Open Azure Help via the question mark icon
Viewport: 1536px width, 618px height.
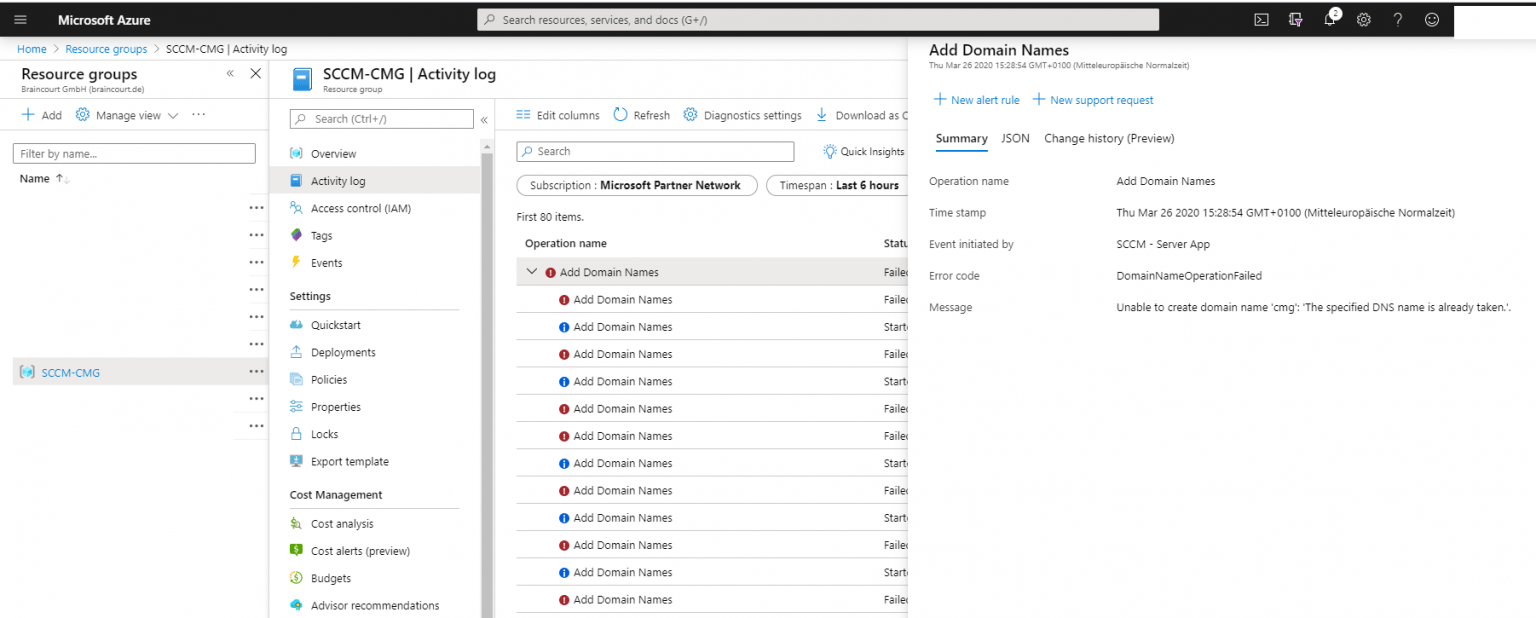(x=1397, y=19)
